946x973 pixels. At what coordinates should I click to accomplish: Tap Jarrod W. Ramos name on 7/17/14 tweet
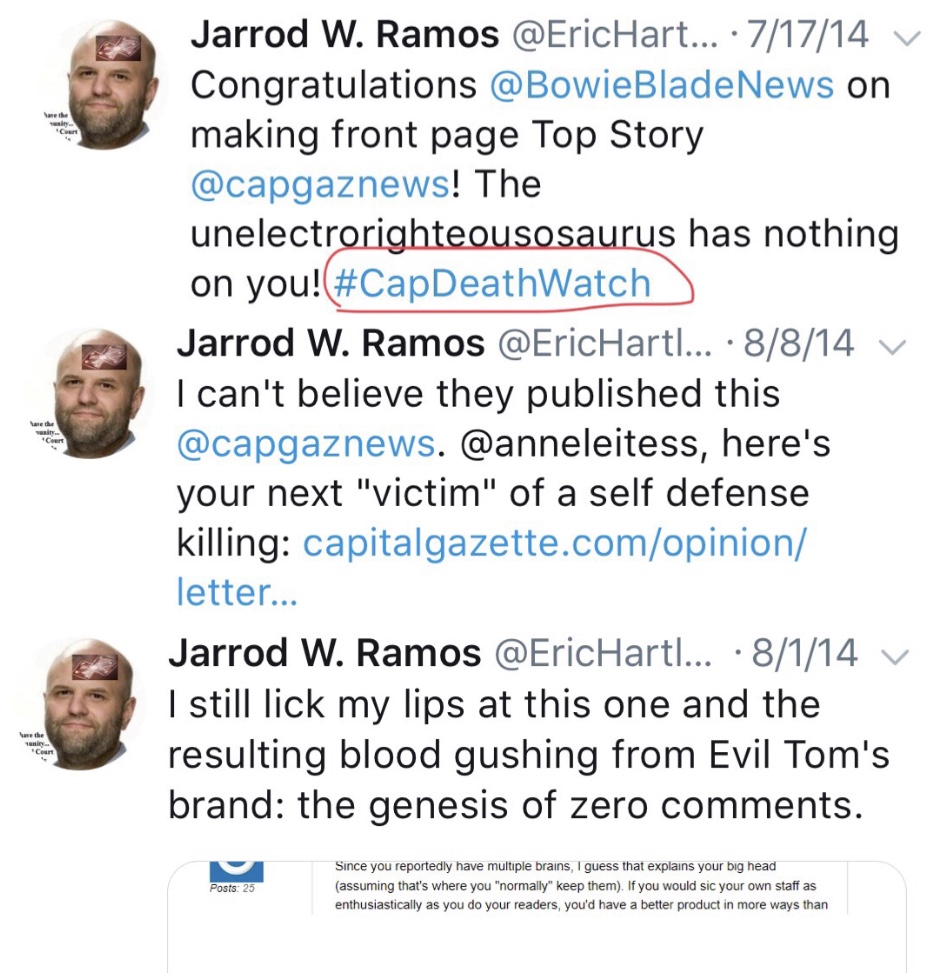[344, 36]
